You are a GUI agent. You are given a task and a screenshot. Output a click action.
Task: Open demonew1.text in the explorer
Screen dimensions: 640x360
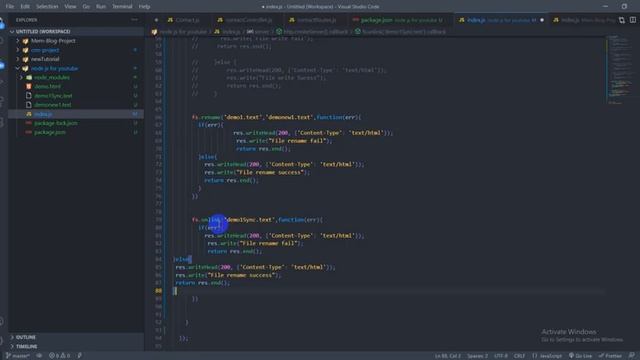point(76,105)
